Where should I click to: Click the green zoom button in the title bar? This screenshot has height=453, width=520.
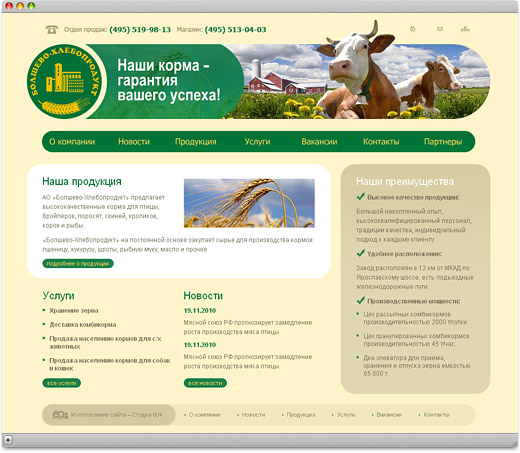click(x=31, y=6)
